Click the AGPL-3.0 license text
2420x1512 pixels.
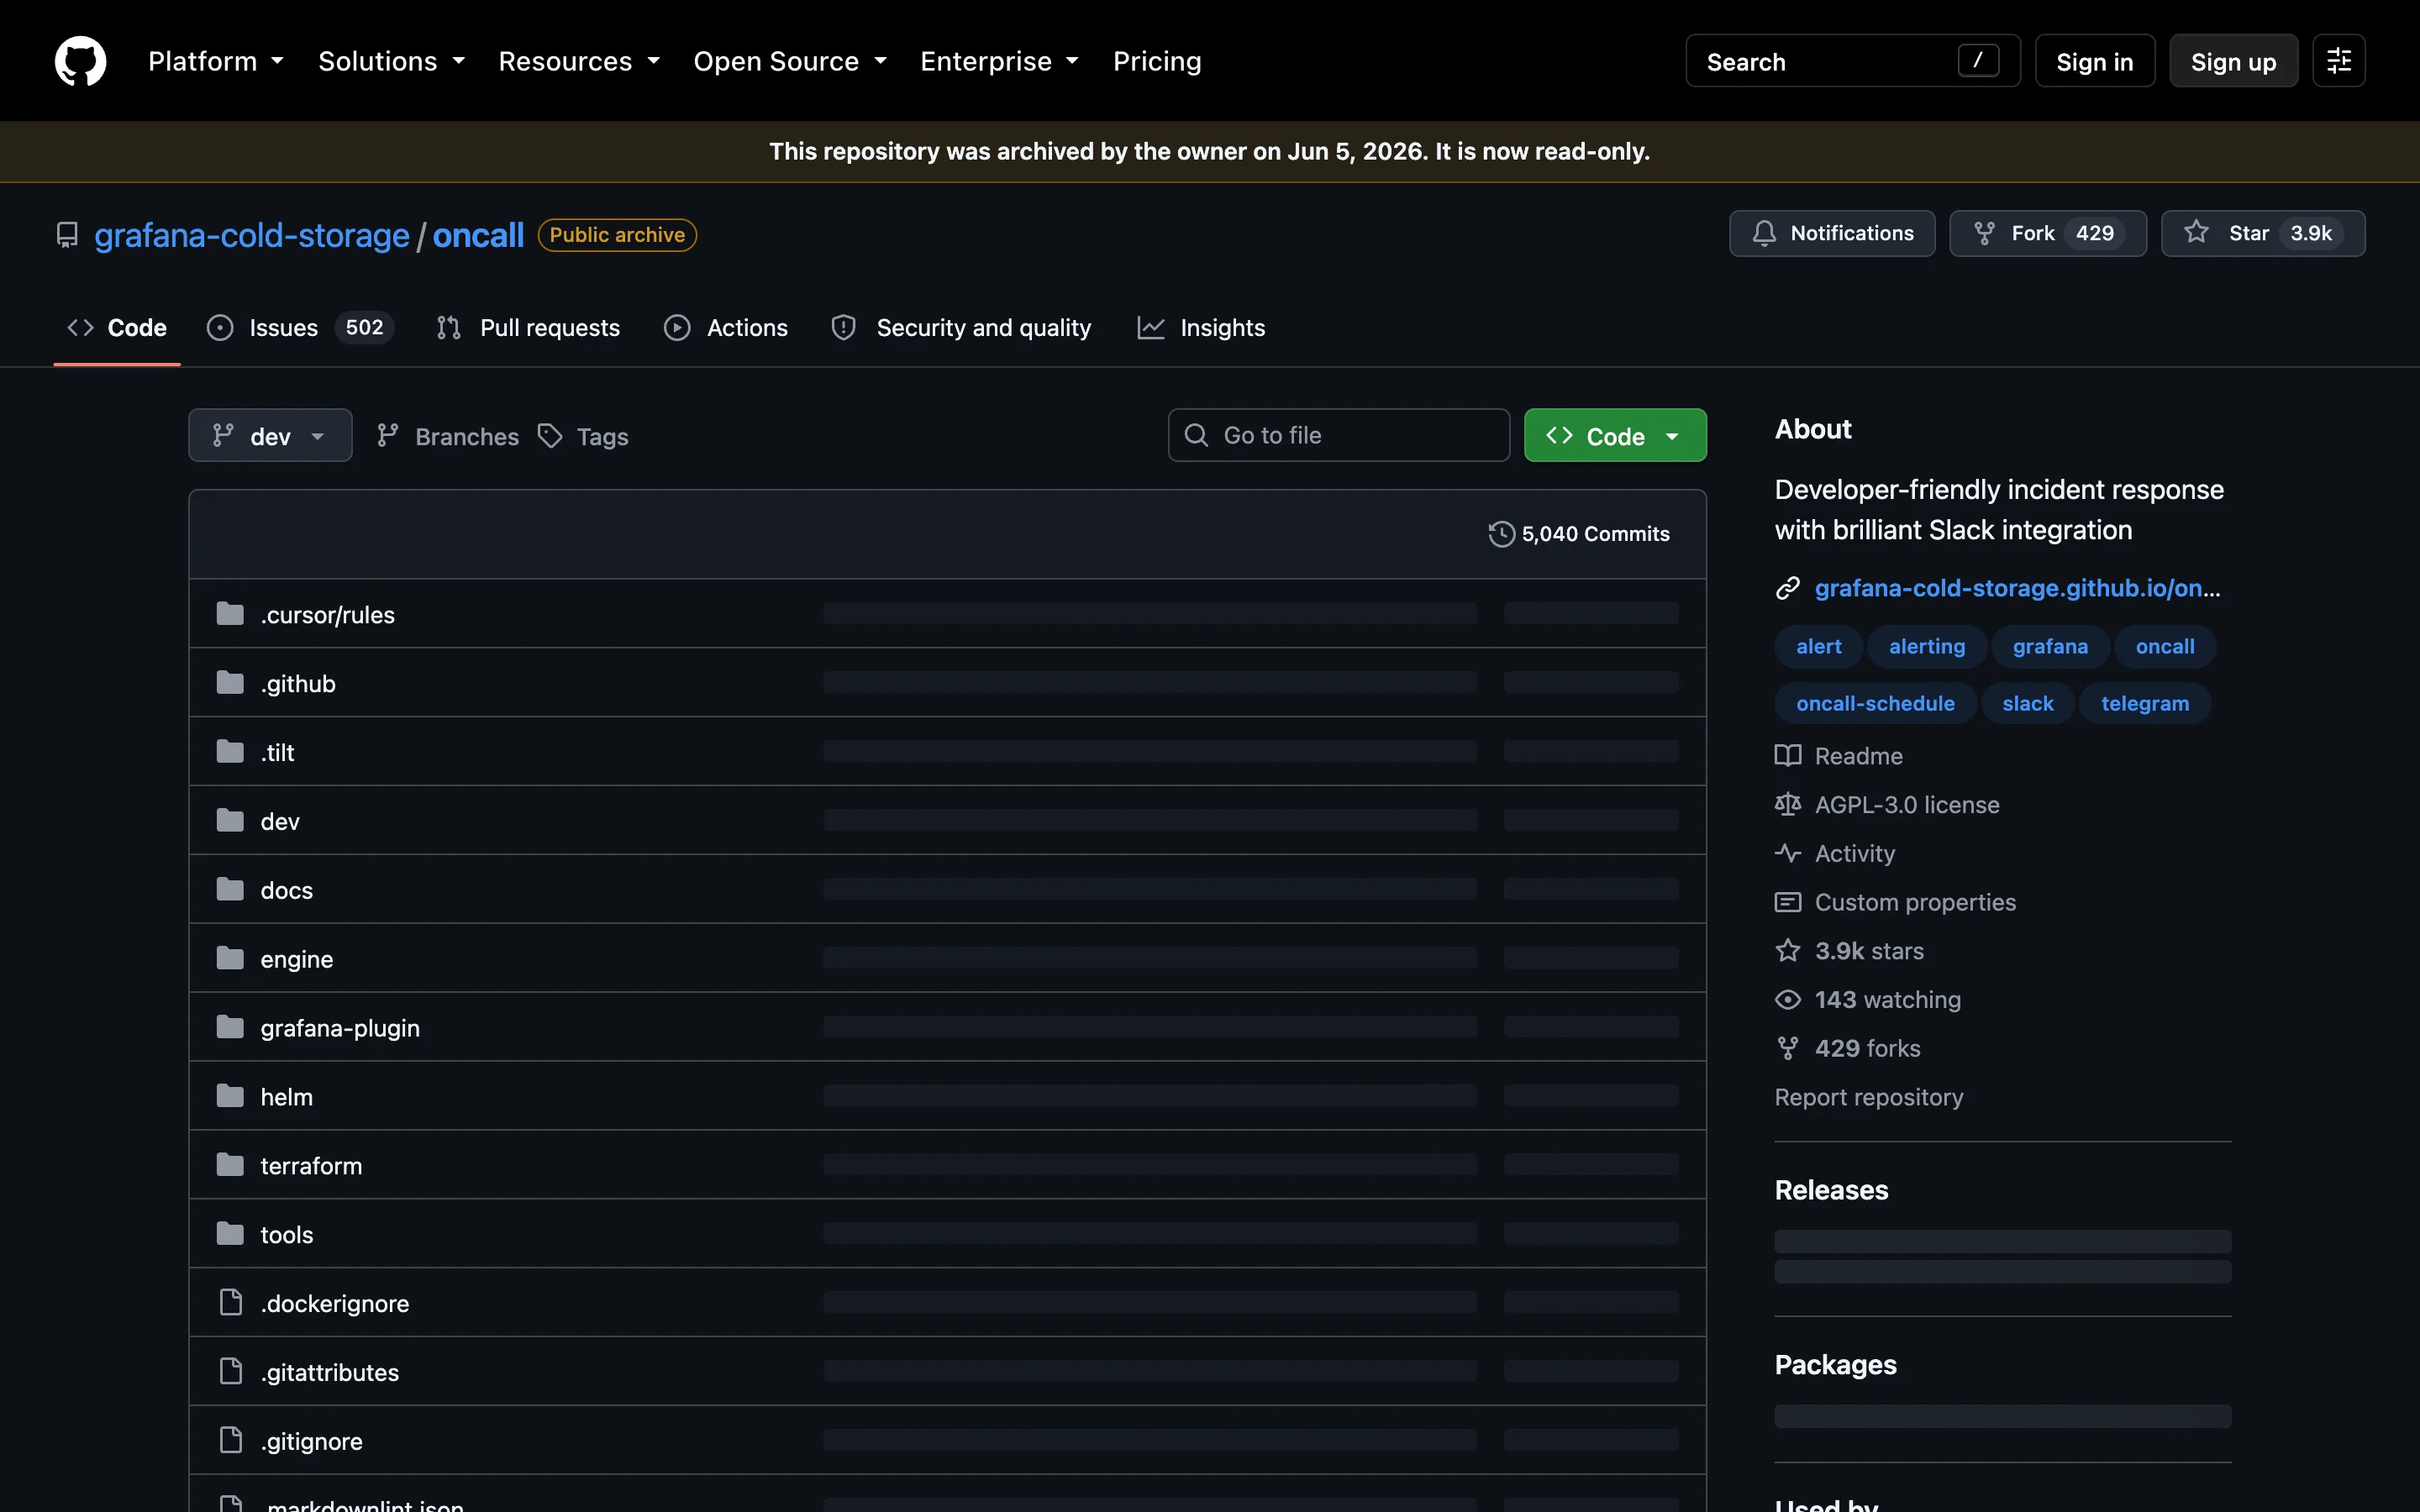1907,805
